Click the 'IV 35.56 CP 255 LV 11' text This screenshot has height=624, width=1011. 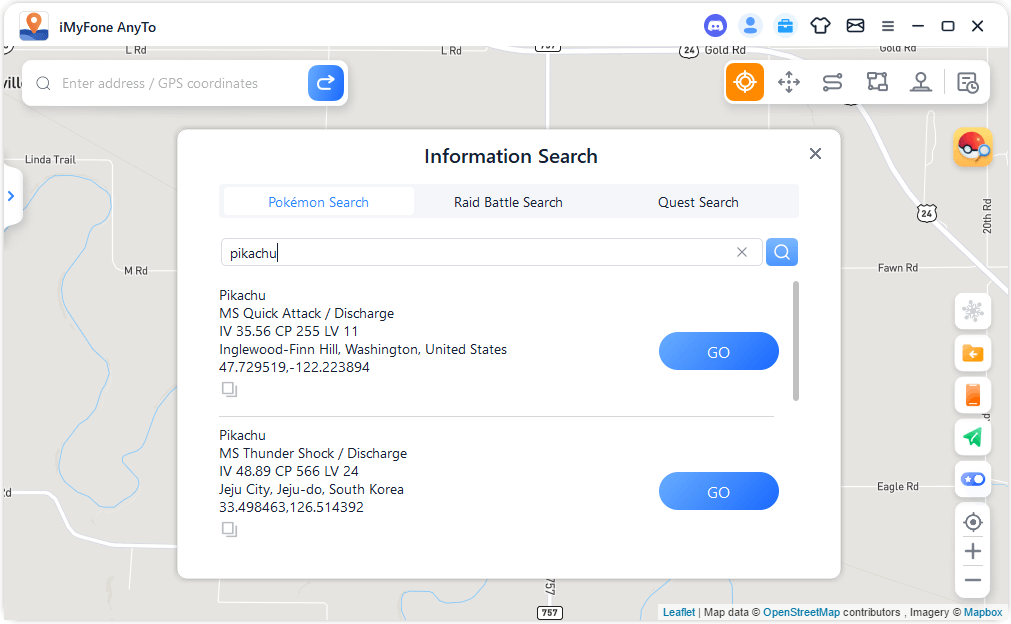tap(288, 331)
